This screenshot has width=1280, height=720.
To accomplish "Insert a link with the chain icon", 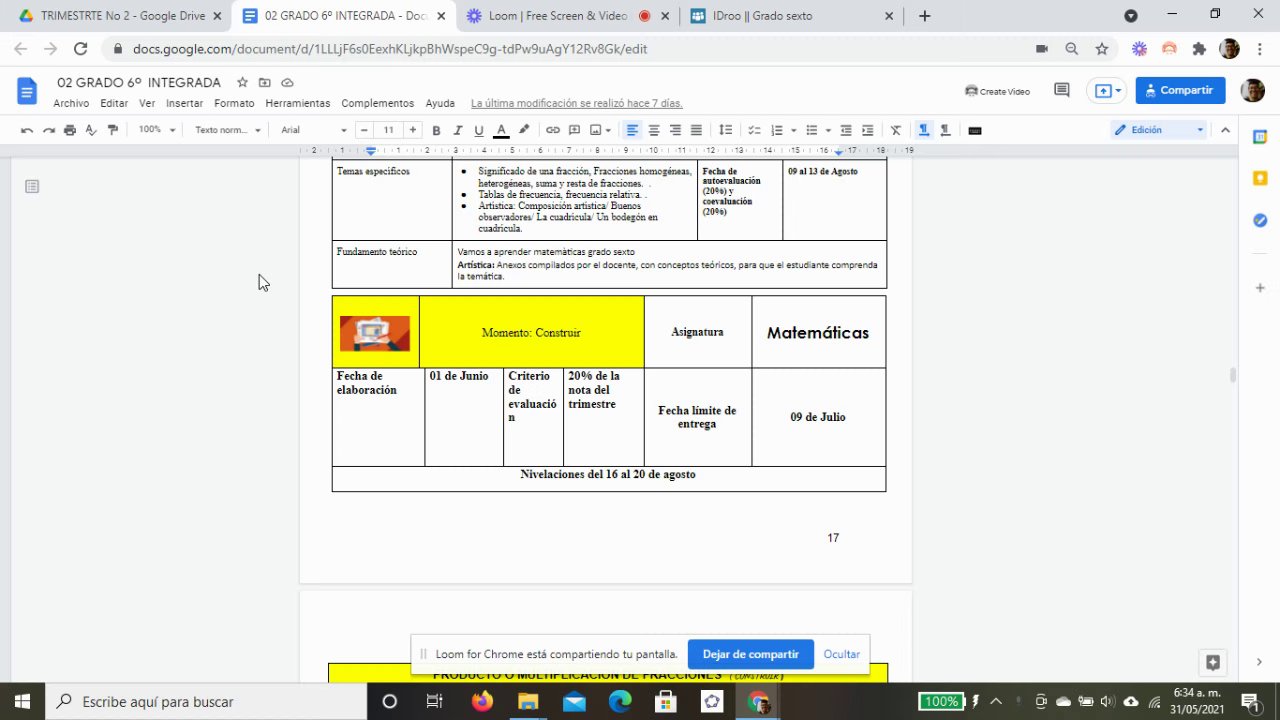I will [553, 130].
